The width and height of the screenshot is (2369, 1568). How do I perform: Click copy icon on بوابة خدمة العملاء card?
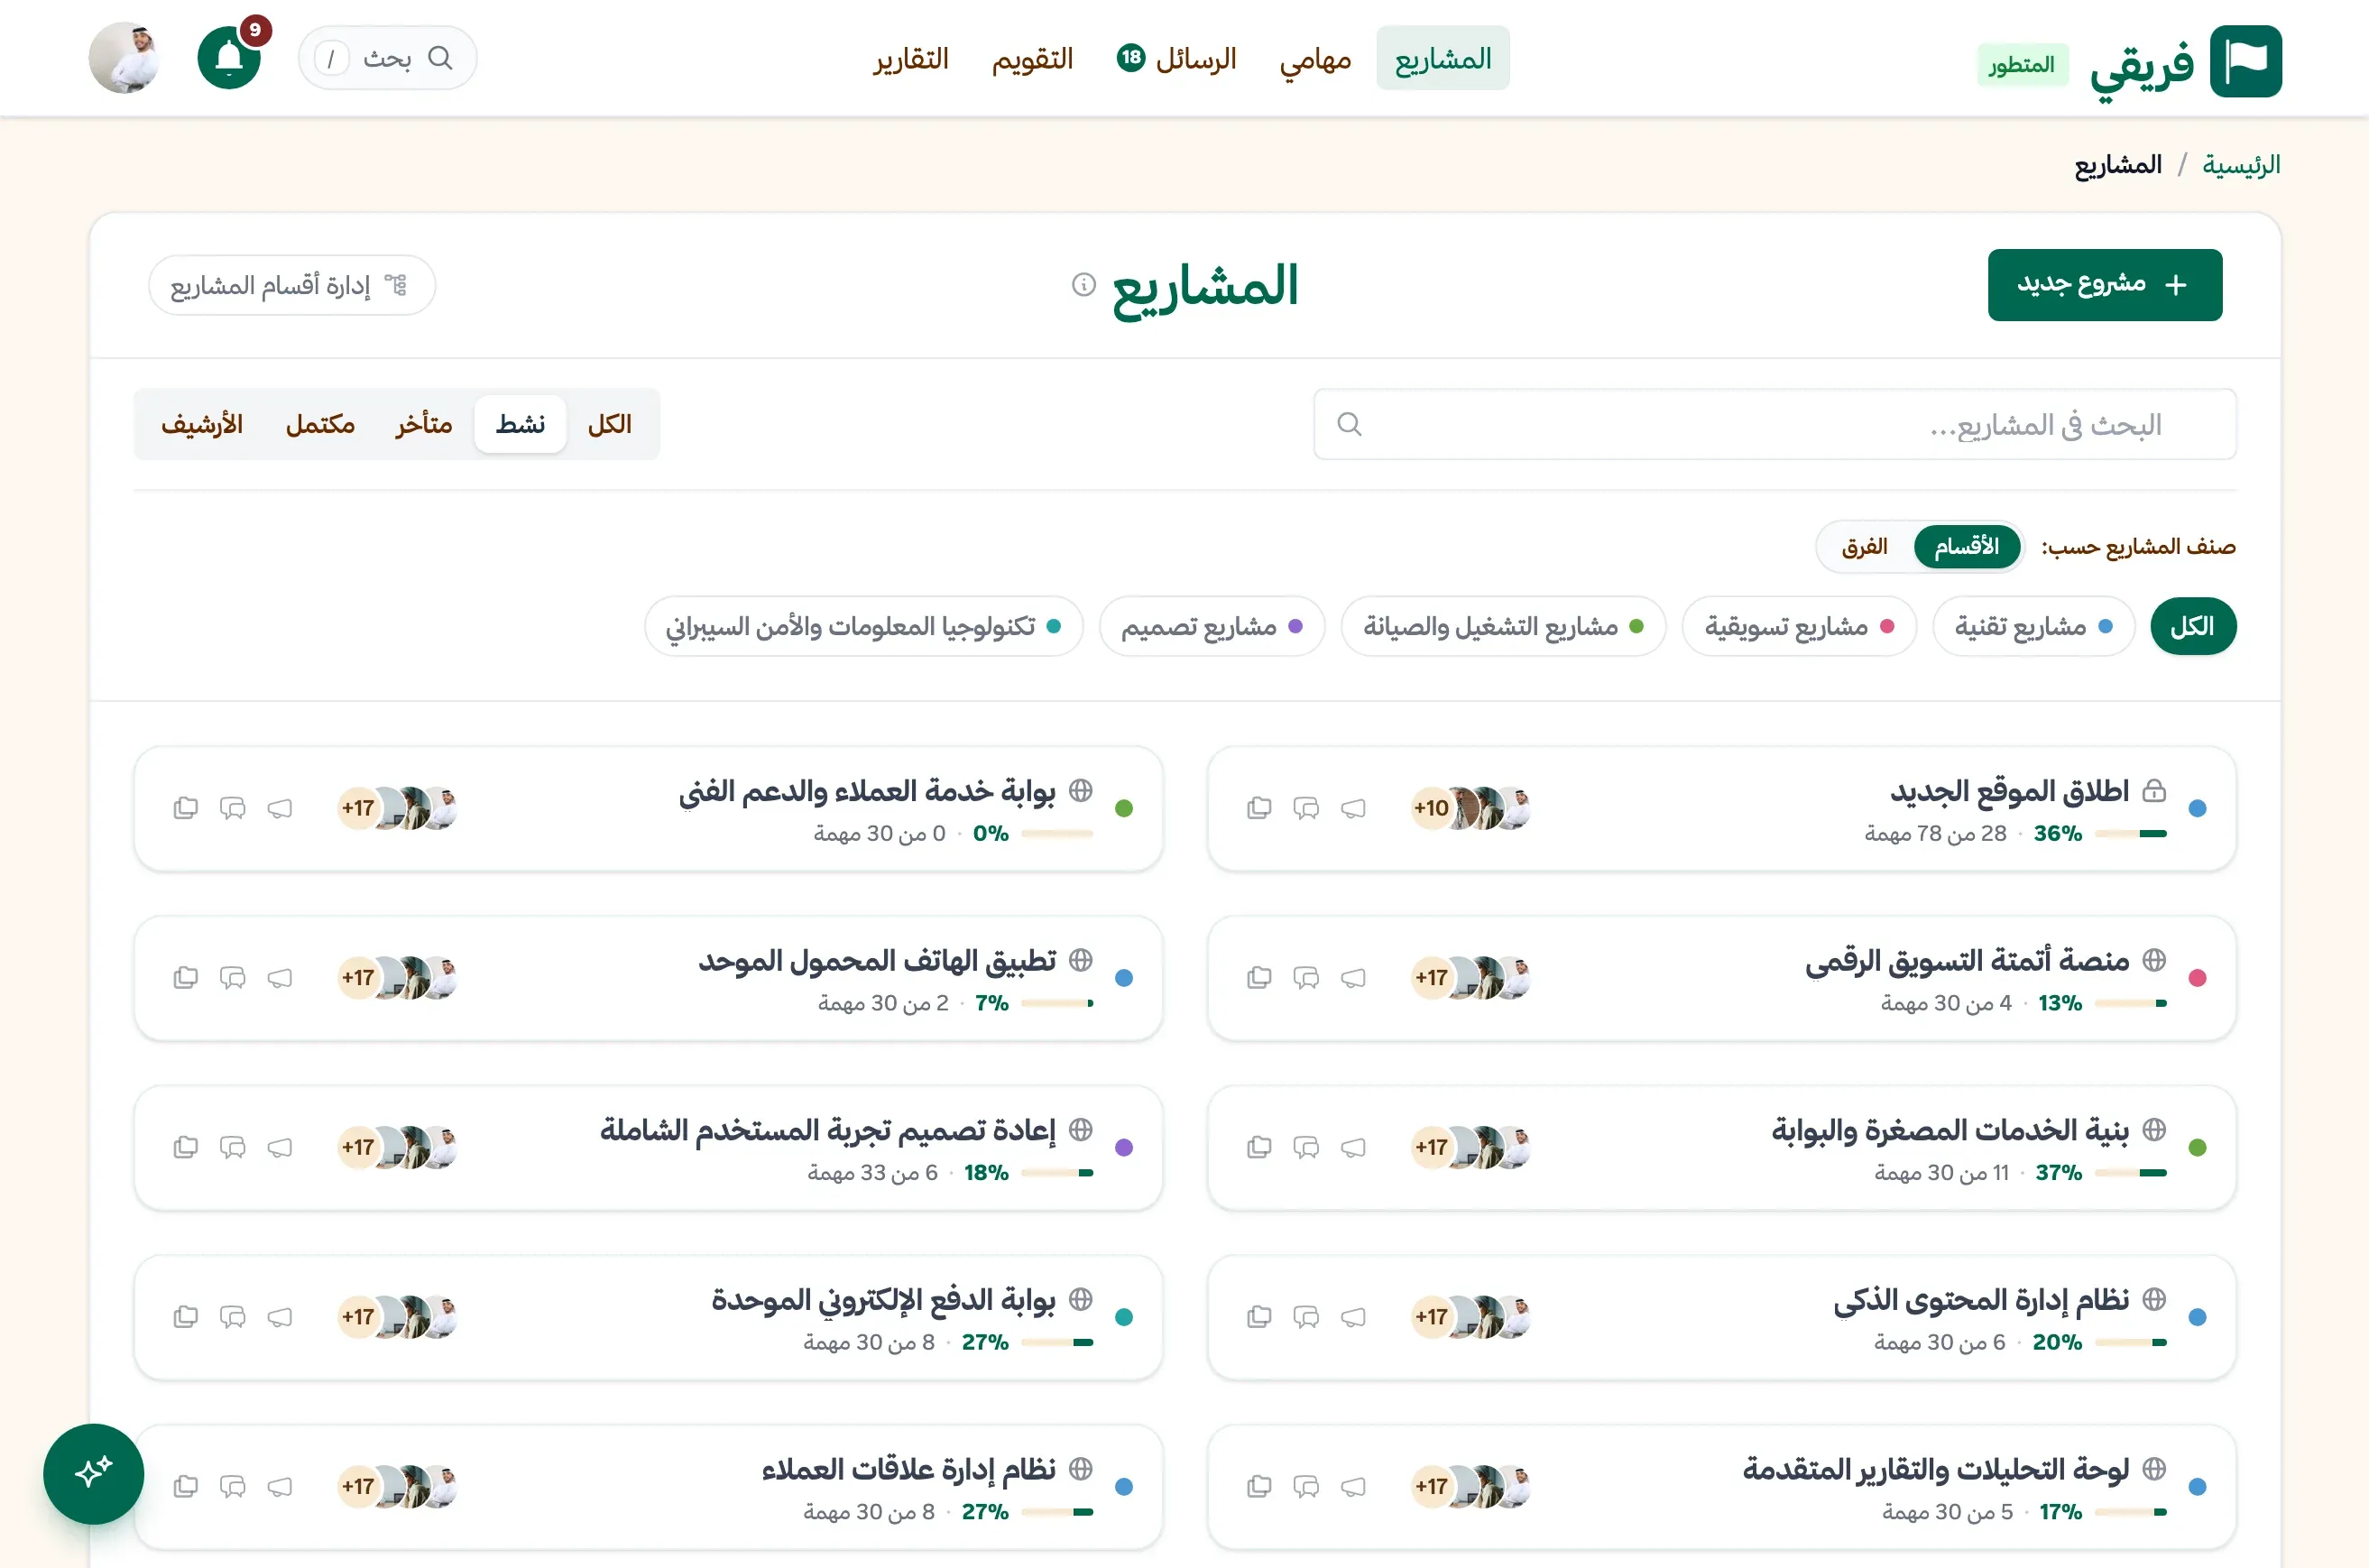point(185,808)
